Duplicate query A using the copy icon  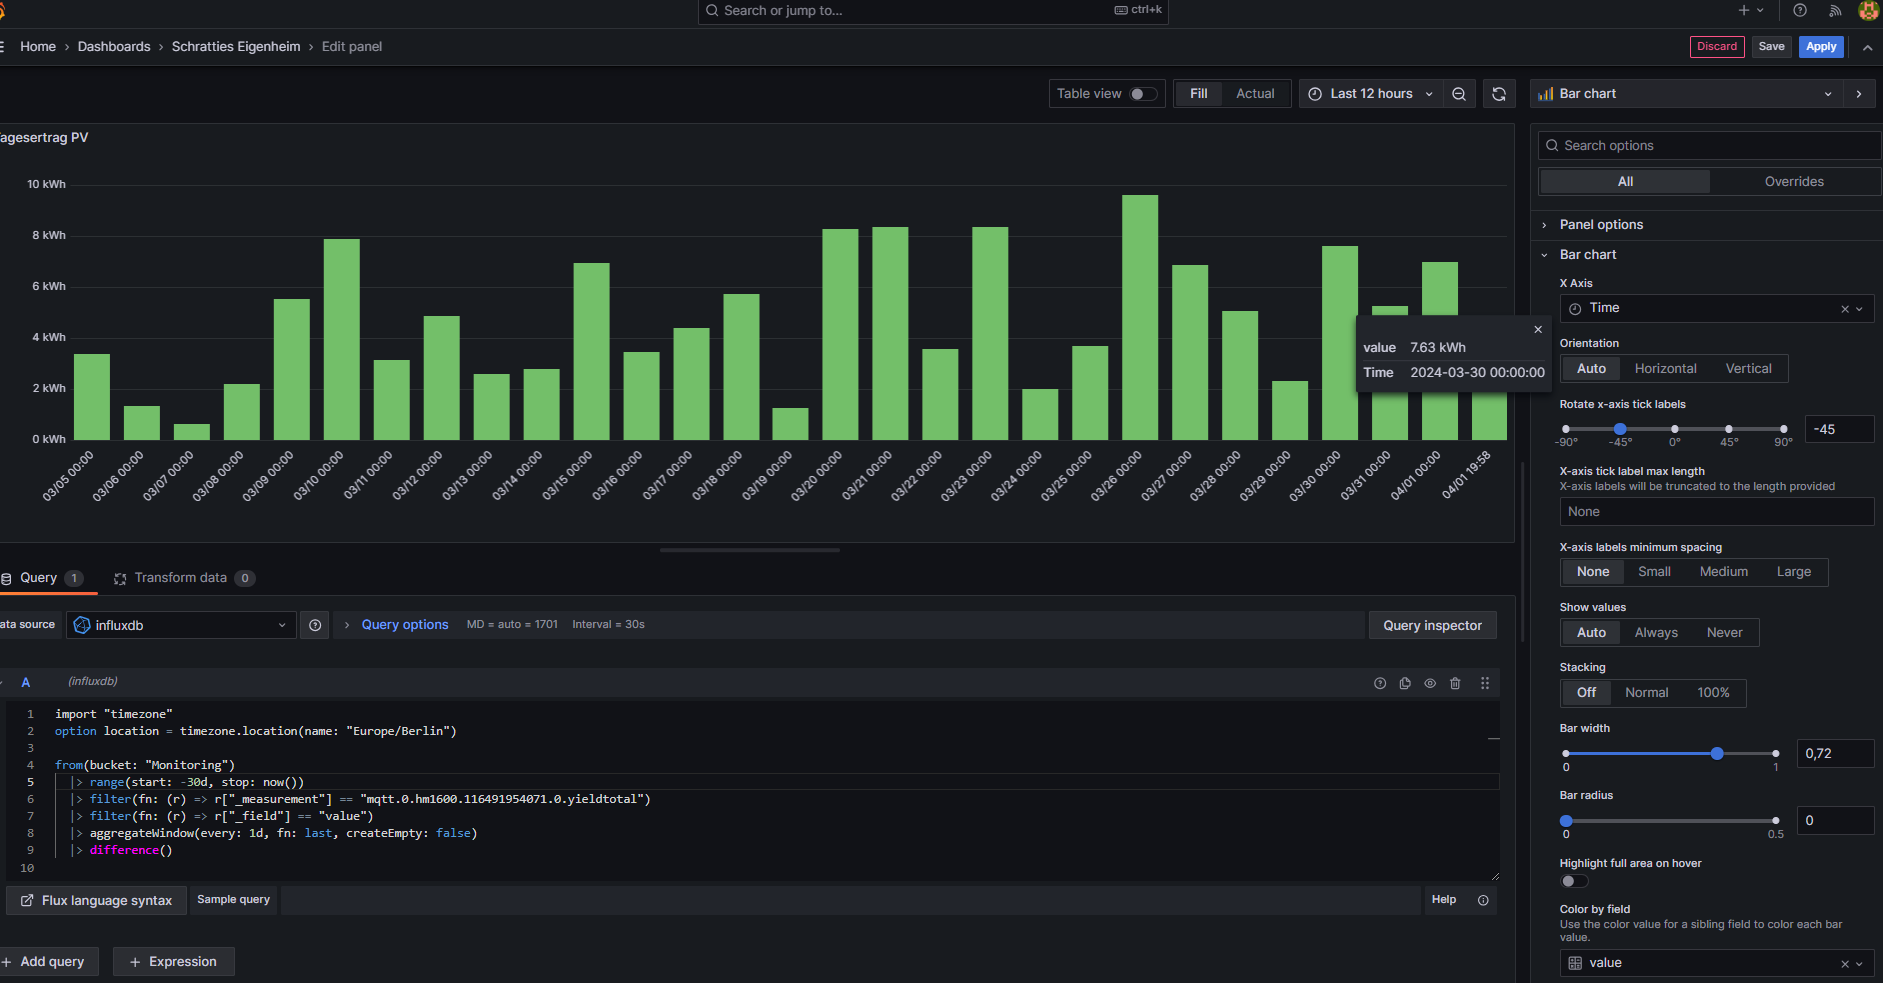point(1405,683)
